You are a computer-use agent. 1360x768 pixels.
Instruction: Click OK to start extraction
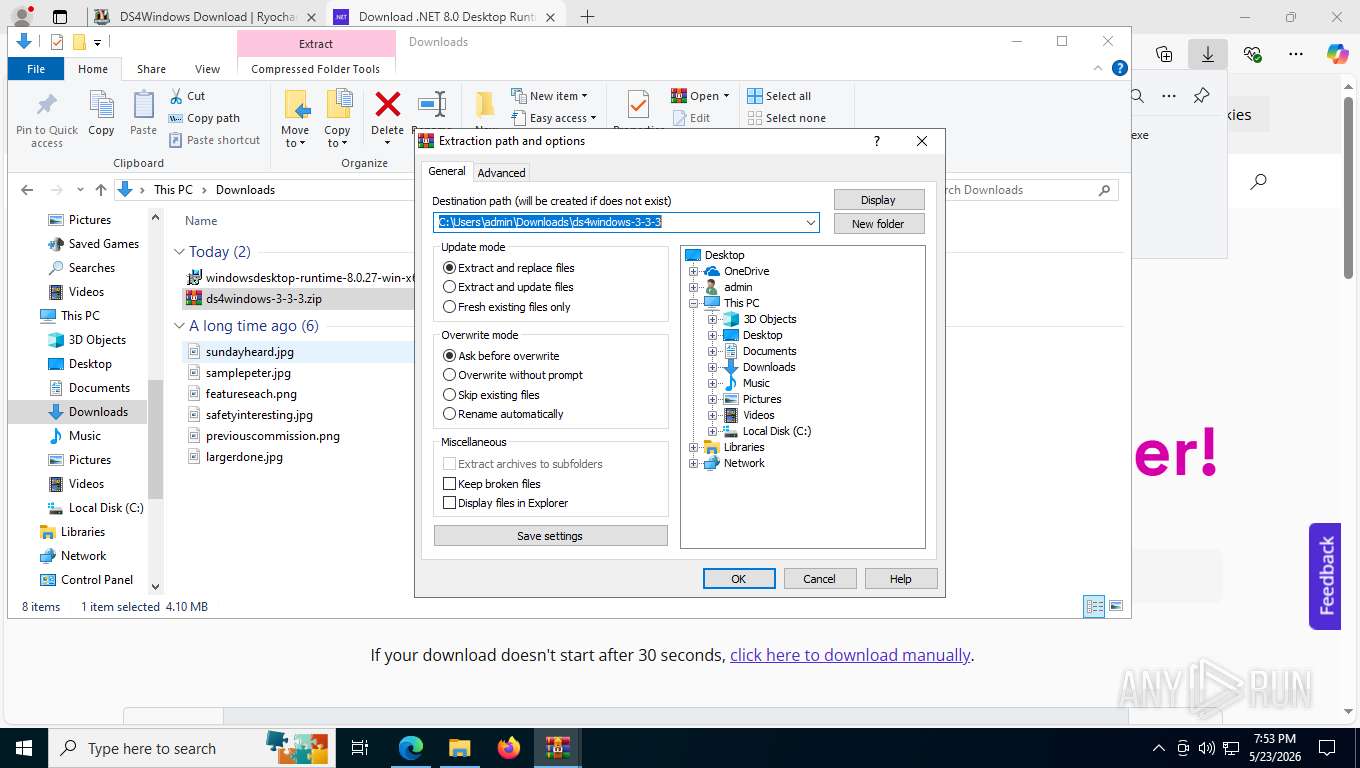click(739, 579)
